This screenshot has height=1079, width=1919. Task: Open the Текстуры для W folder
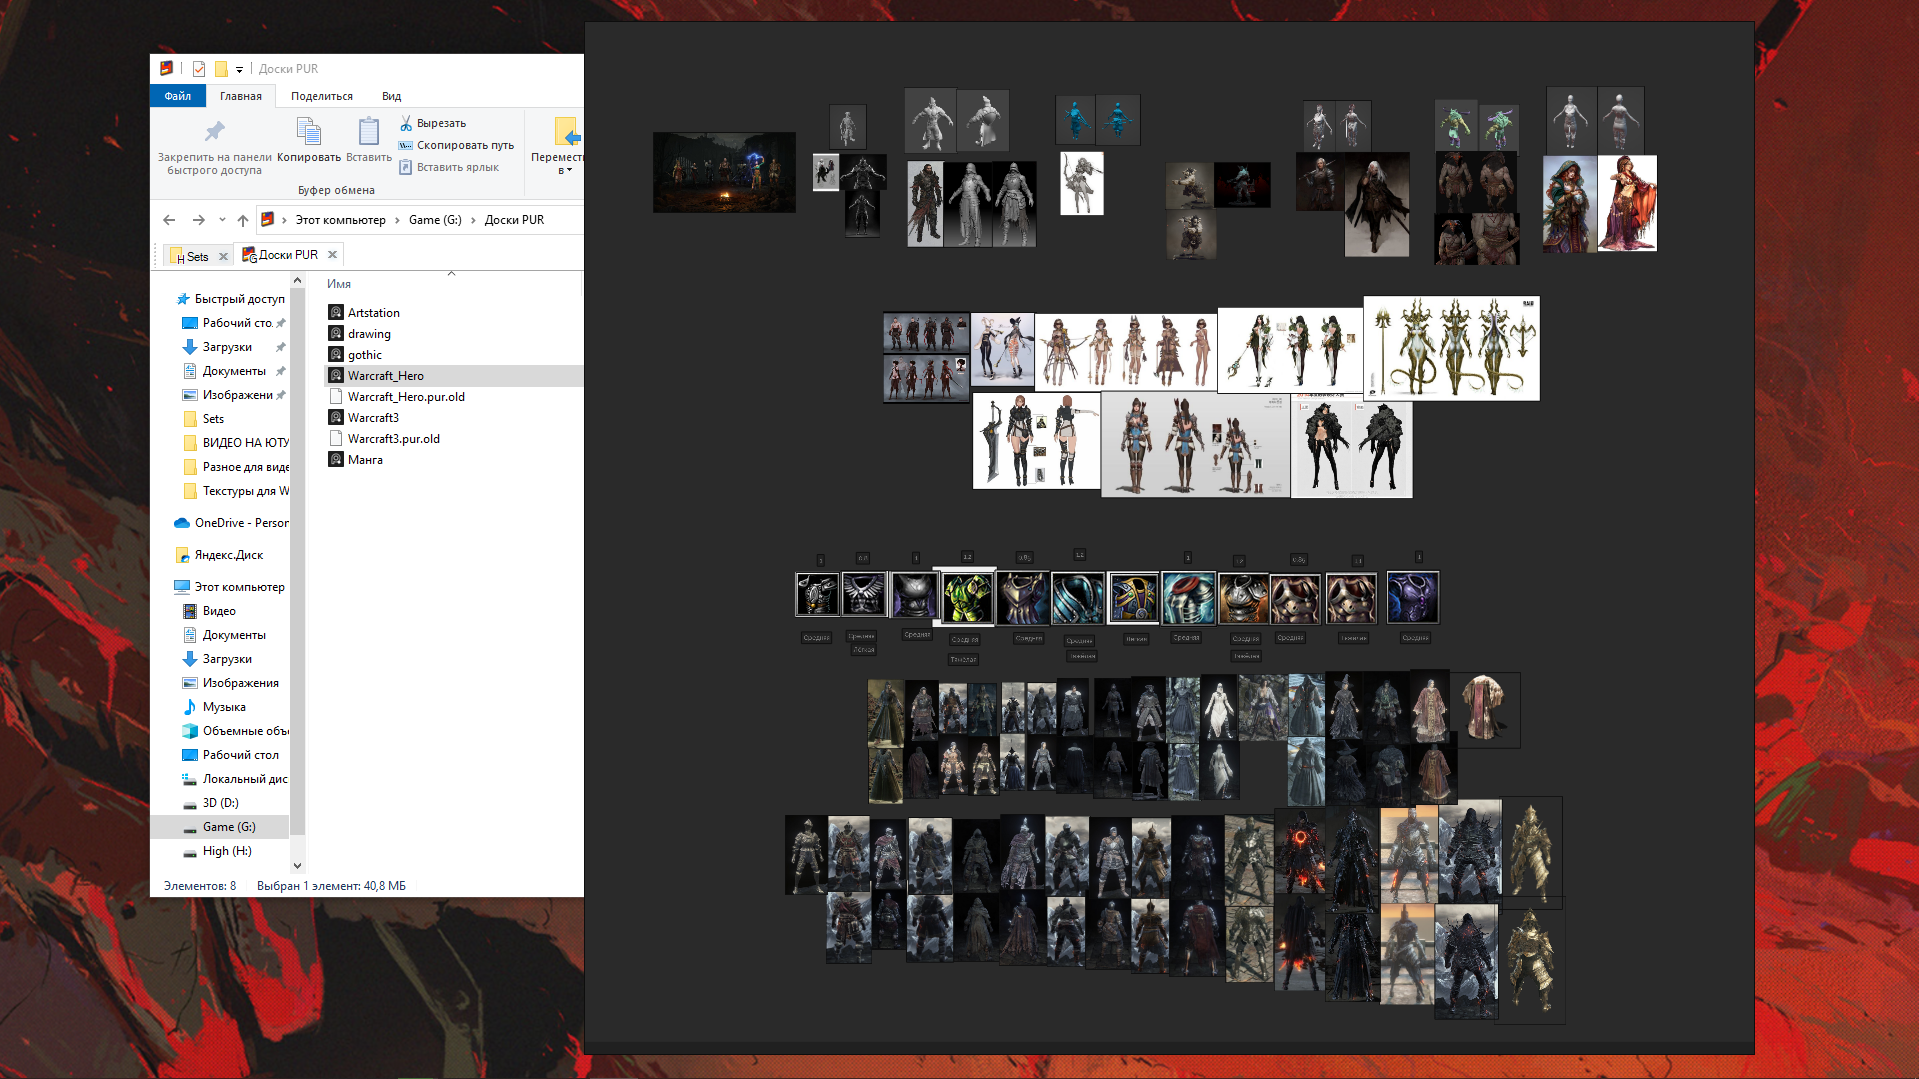tap(235, 491)
